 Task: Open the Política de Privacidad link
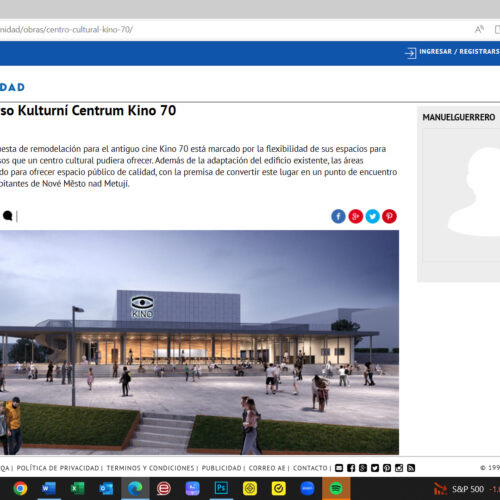(x=58, y=468)
